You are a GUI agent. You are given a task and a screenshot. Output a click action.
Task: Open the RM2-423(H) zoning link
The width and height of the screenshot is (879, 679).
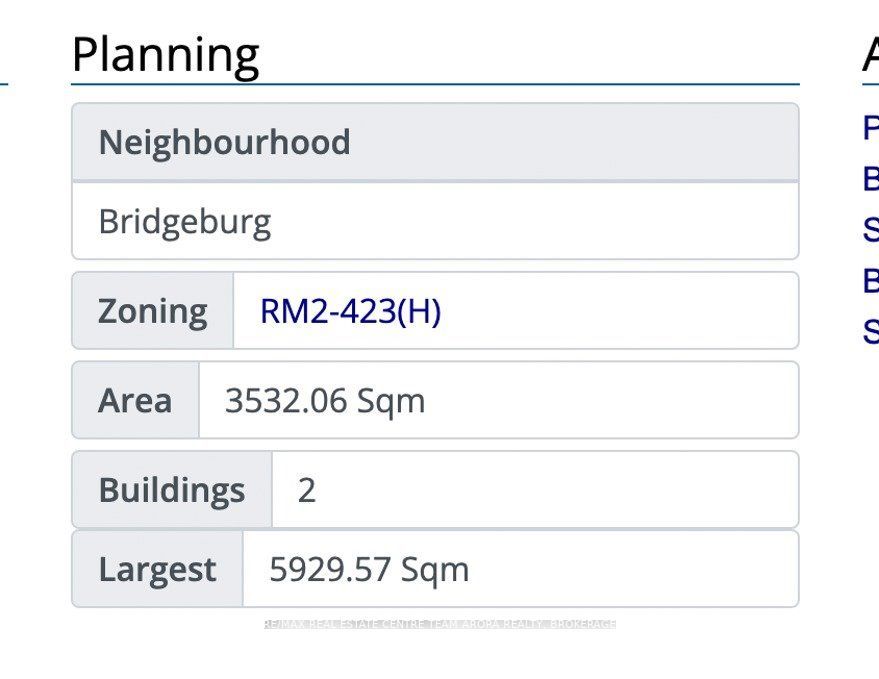350,312
